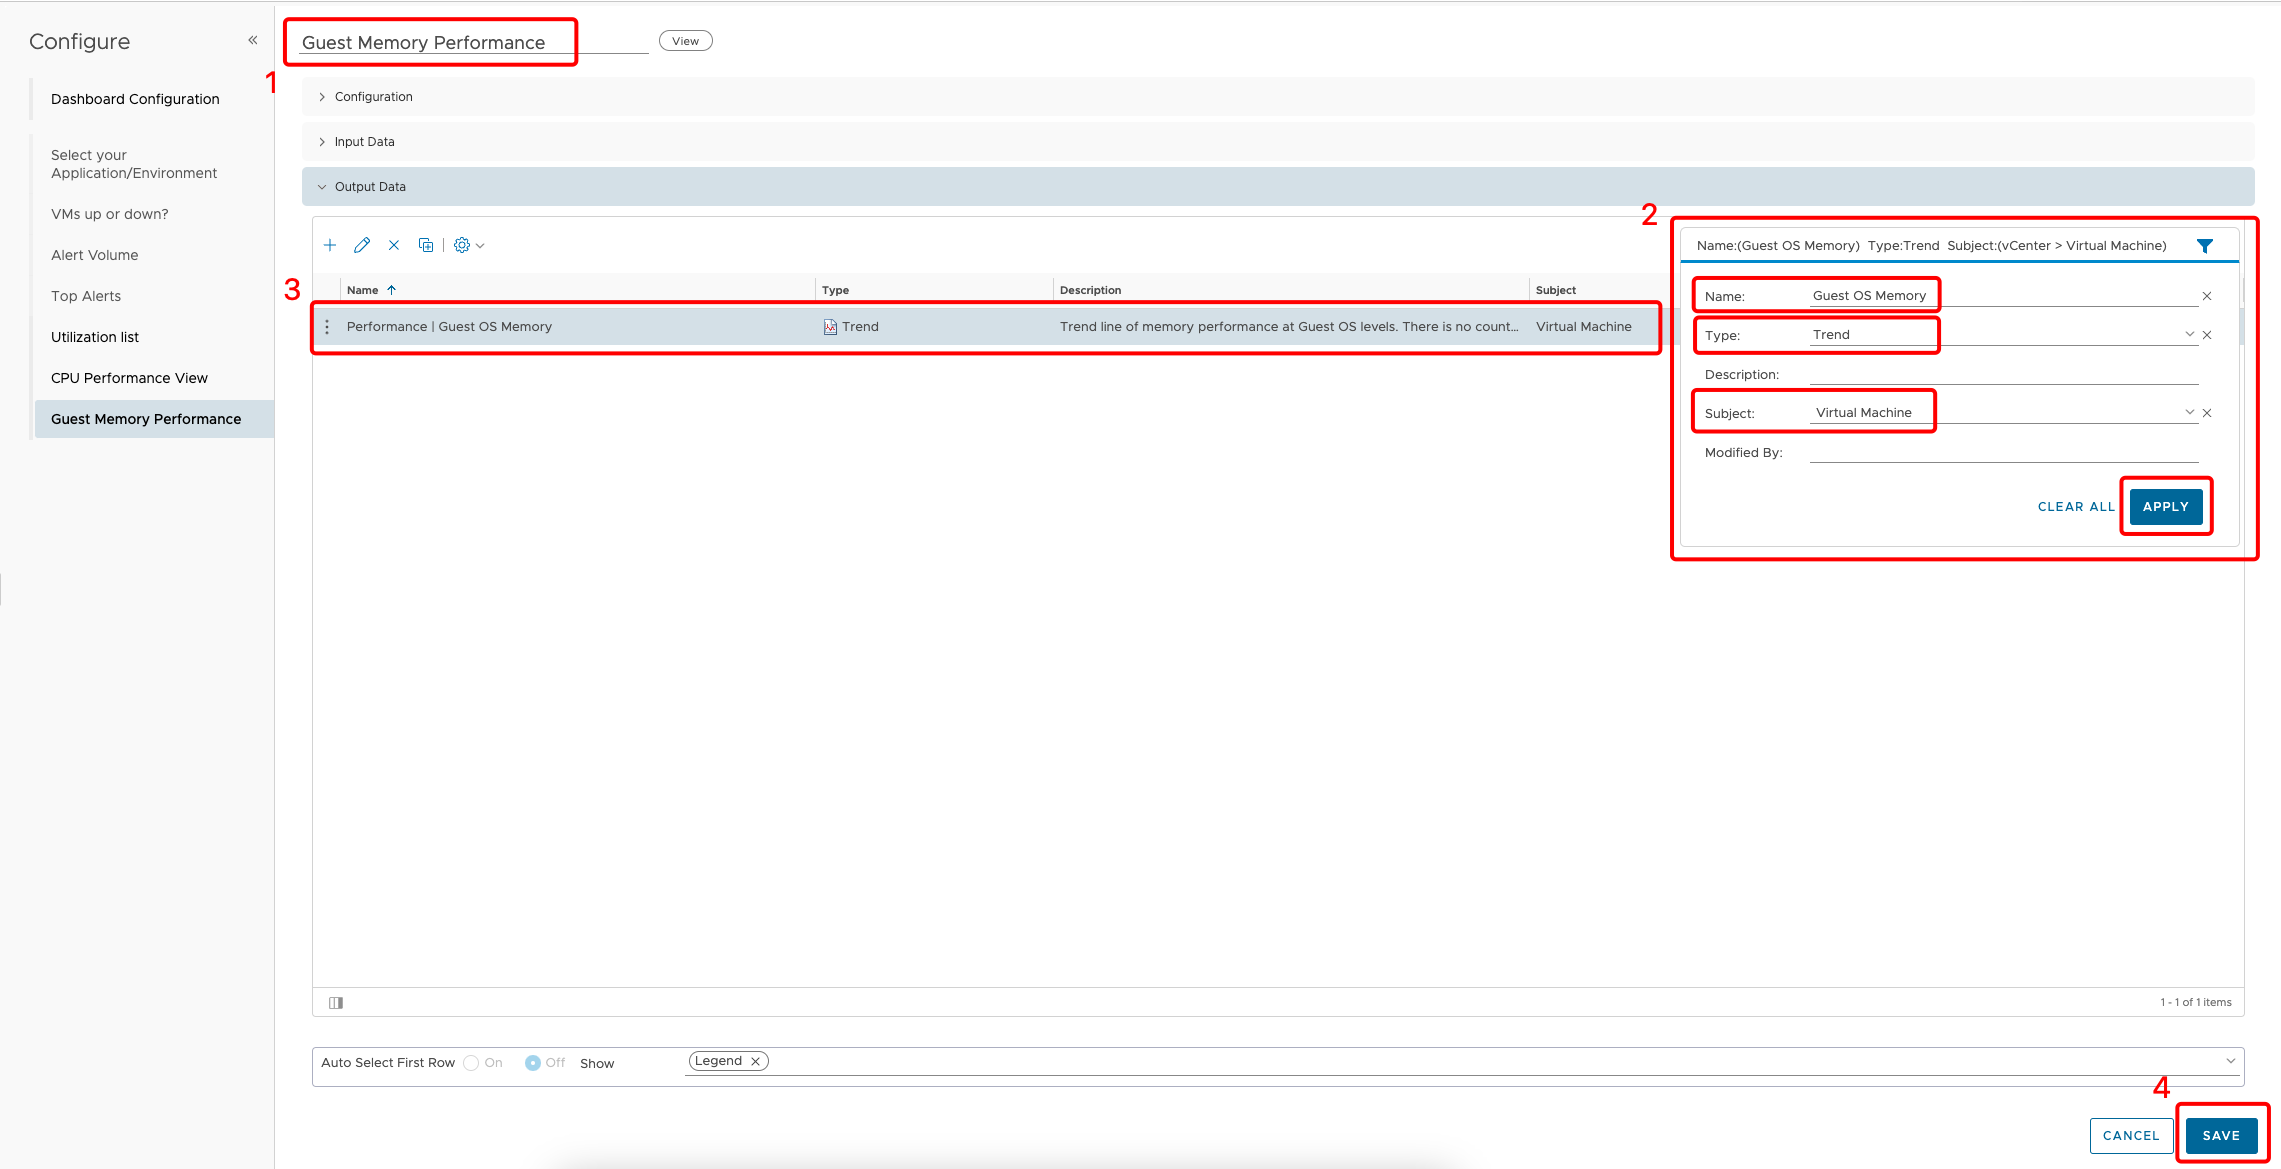2281x1169 pixels.
Task: Add a new output data widget
Action: [330, 245]
